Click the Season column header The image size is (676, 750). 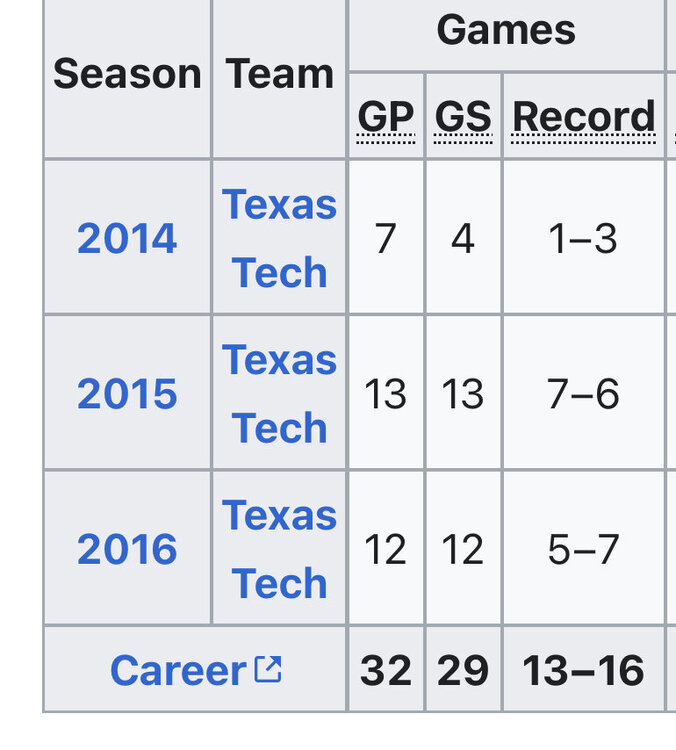click(x=127, y=74)
